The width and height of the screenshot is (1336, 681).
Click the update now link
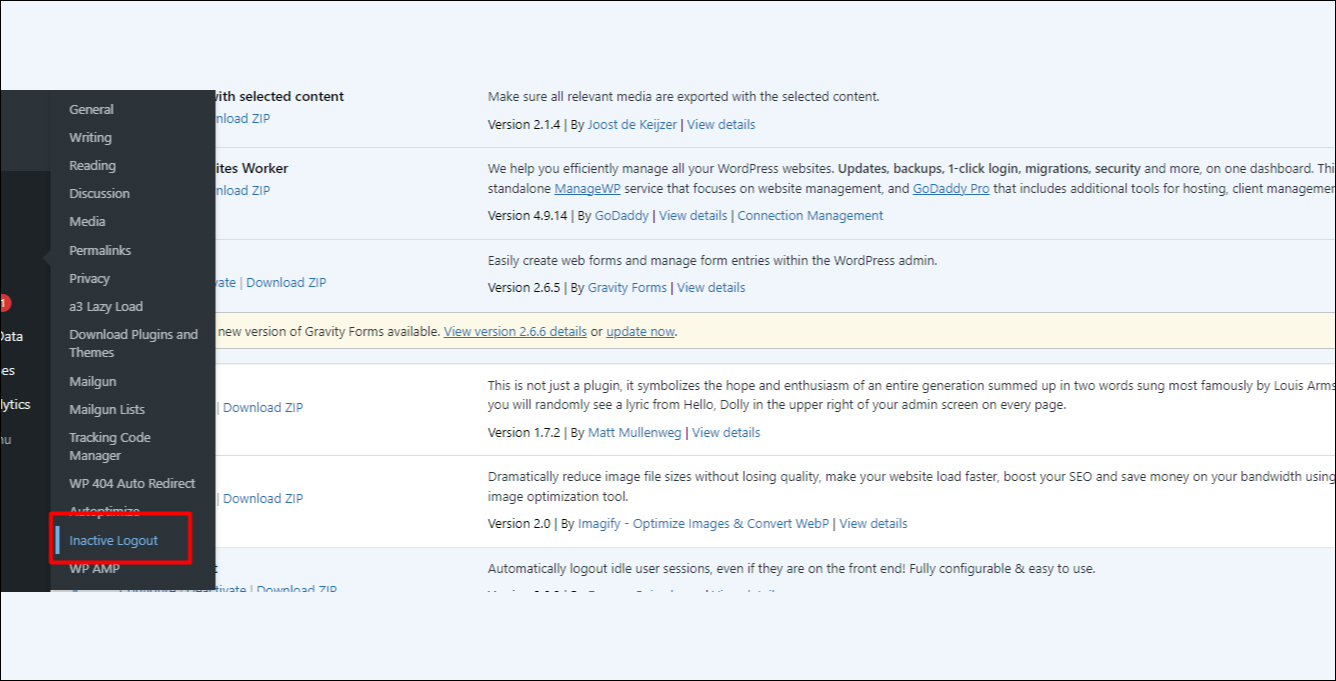point(640,331)
